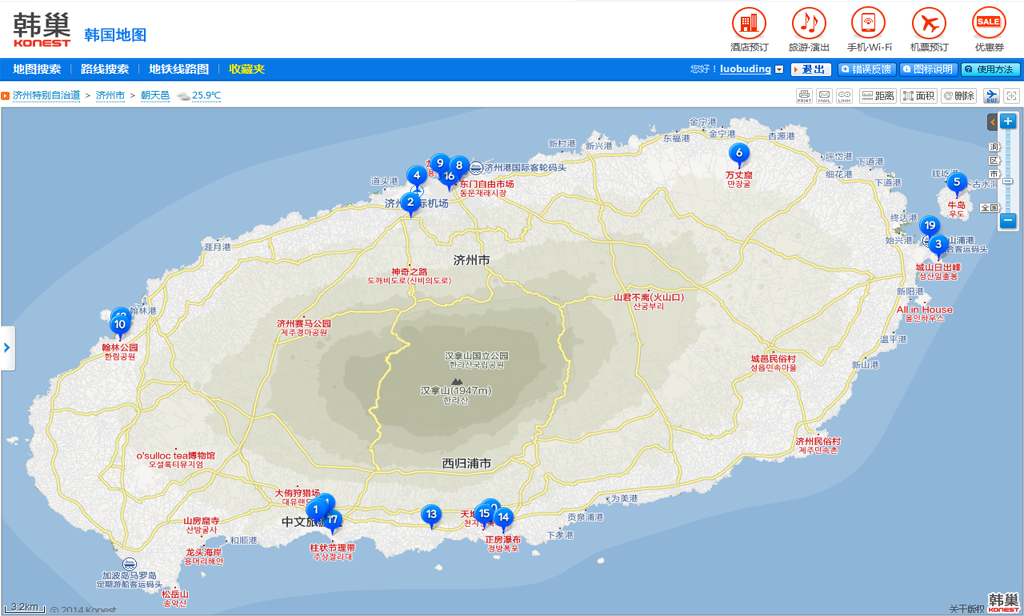Click the 退出 logout button
The width and height of the screenshot is (1024, 616).
coord(810,70)
